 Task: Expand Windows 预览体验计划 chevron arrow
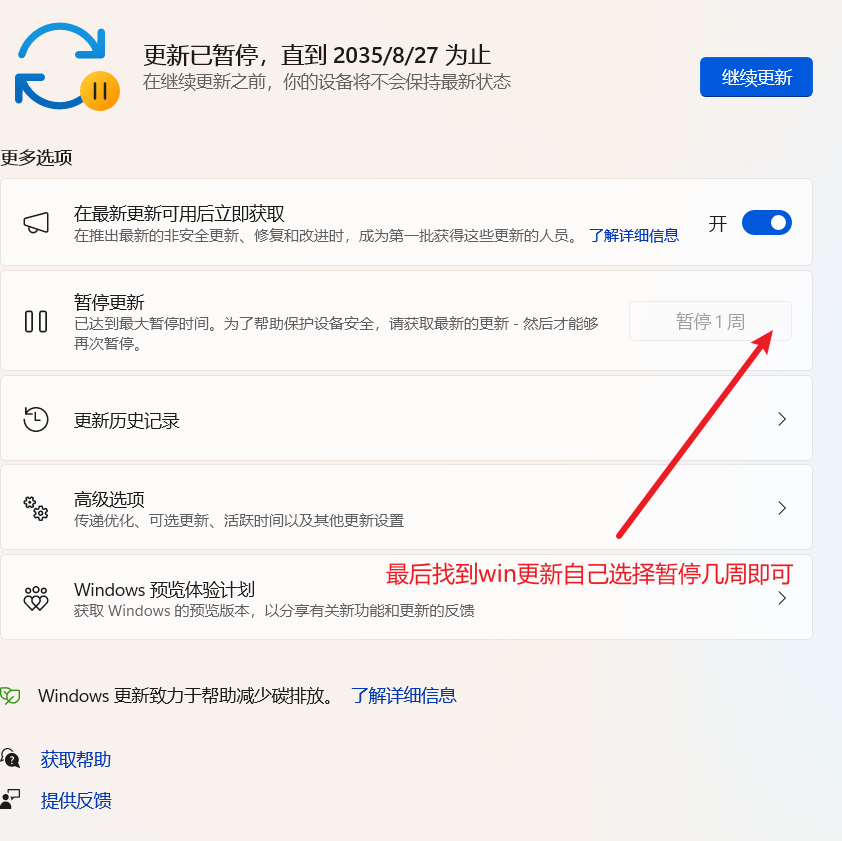point(782,599)
